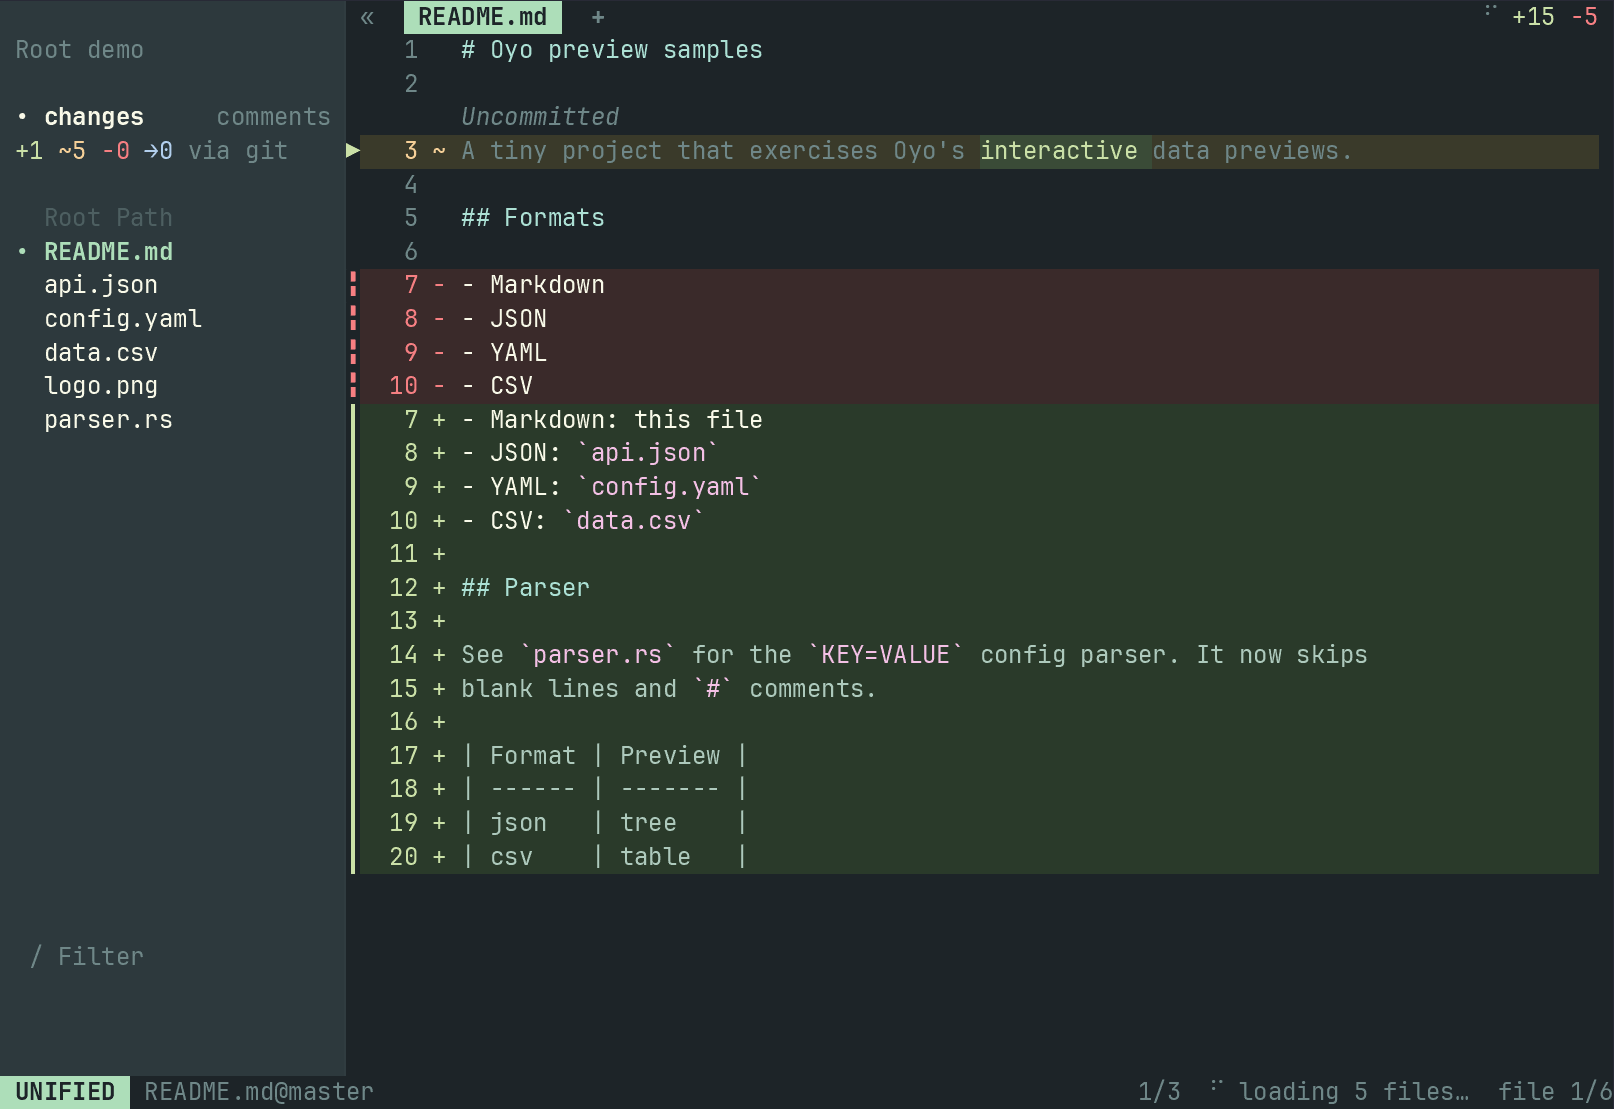
Task: Click the Root demo header
Action: point(79,50)
